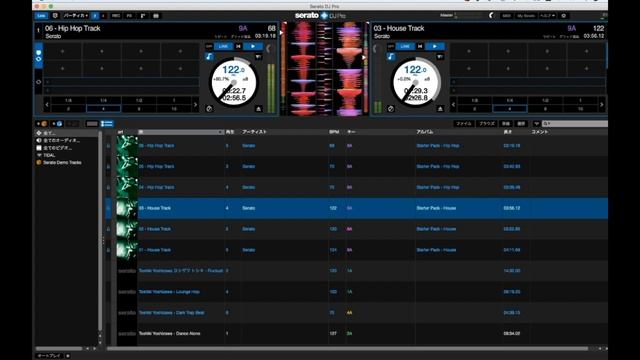Click the MIDI button
Screen dimensions: 640x360
[x=506, y=16]
